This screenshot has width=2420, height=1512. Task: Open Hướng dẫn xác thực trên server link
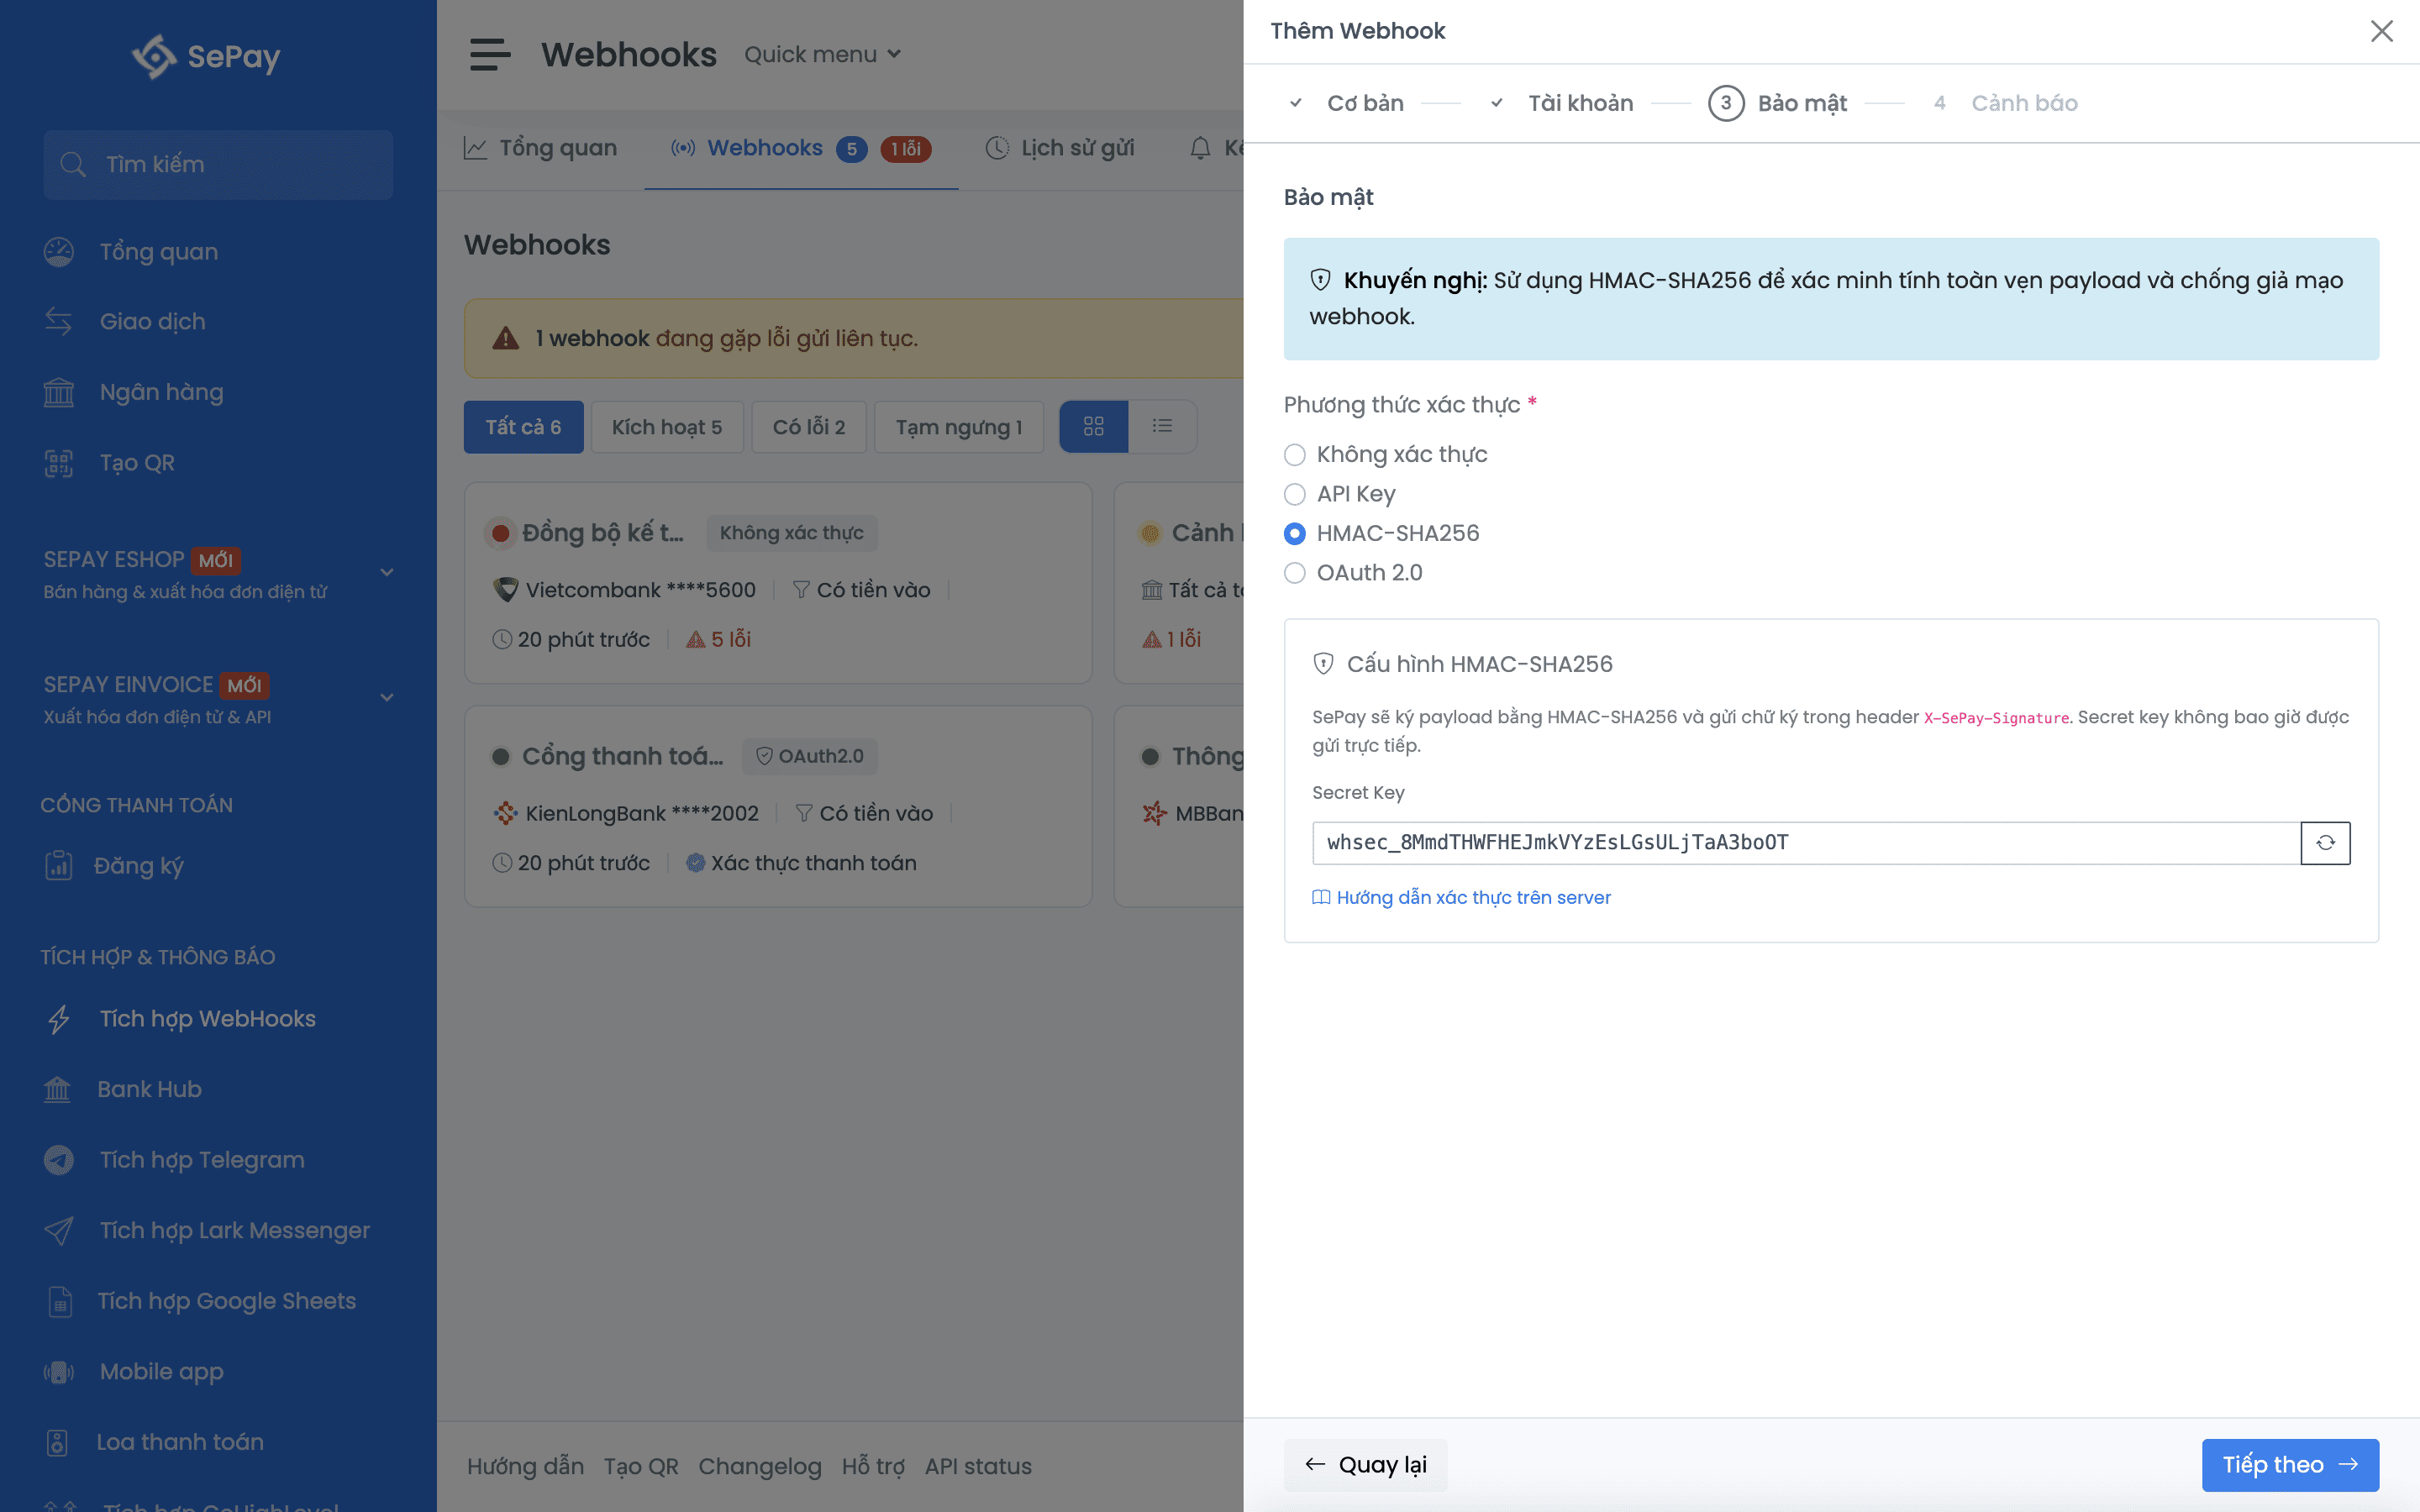pos(1461,898)
